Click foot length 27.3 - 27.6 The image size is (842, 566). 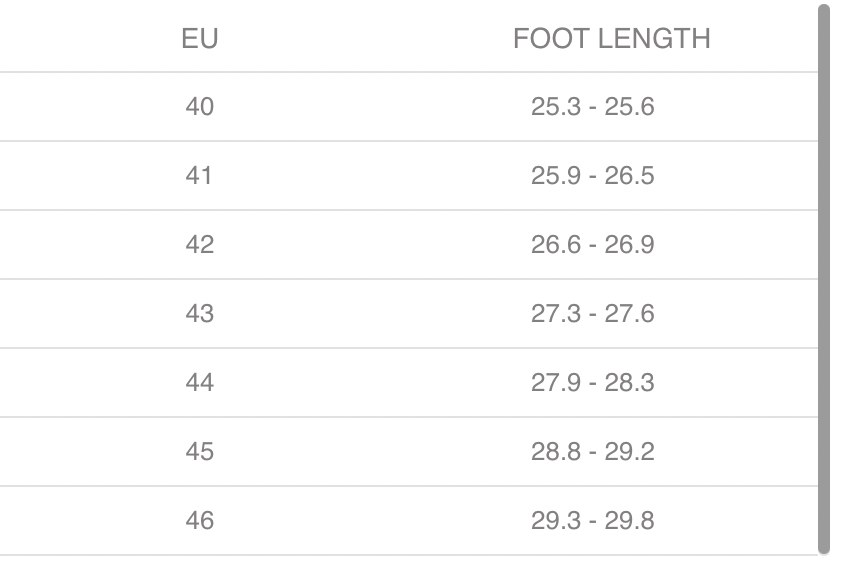pos(592,314)
